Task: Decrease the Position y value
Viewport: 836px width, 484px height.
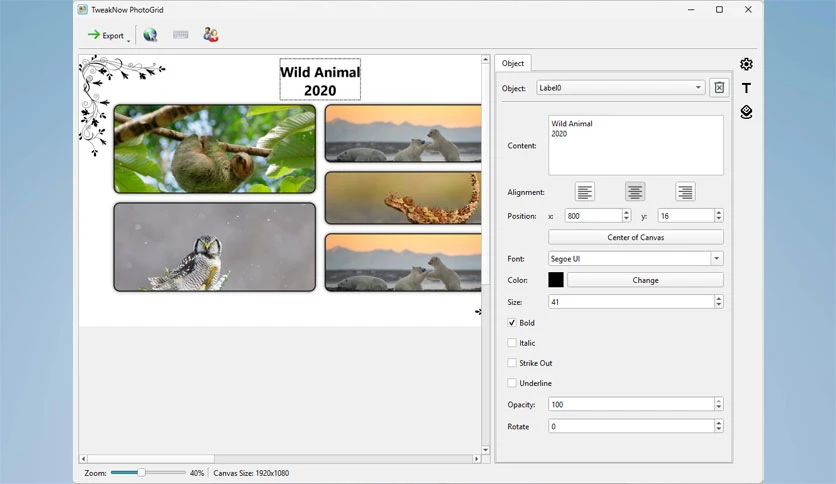Action: [719, 219]
